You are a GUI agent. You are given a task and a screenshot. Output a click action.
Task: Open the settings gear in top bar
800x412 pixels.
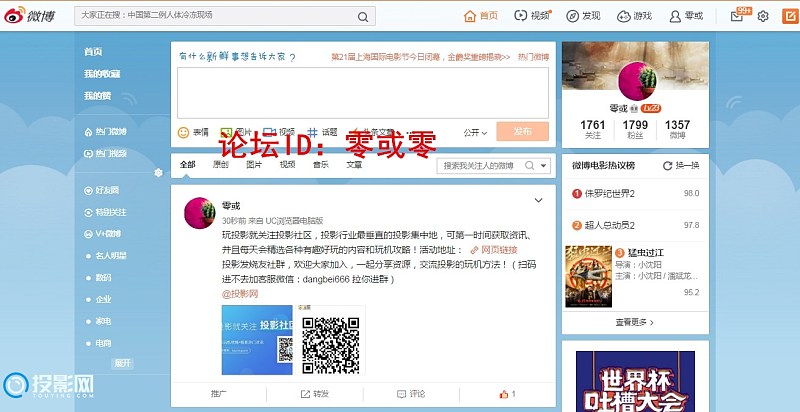pyautogui.click(x=763, y=16)
